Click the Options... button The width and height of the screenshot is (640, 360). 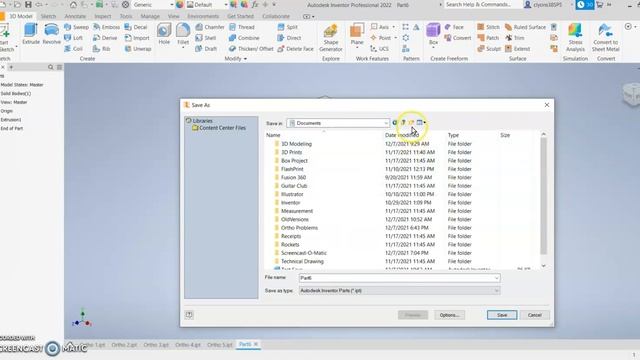[449, 315]
